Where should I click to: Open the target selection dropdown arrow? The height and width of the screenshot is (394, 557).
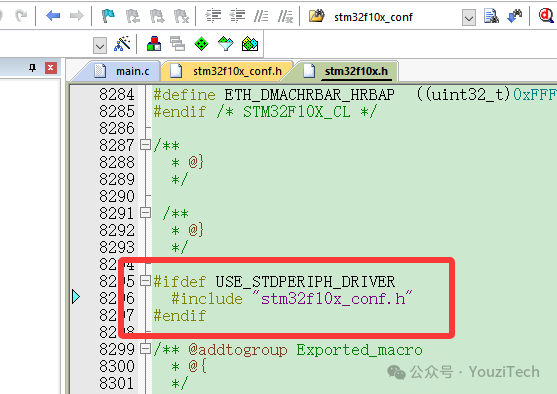click(100, 45)
